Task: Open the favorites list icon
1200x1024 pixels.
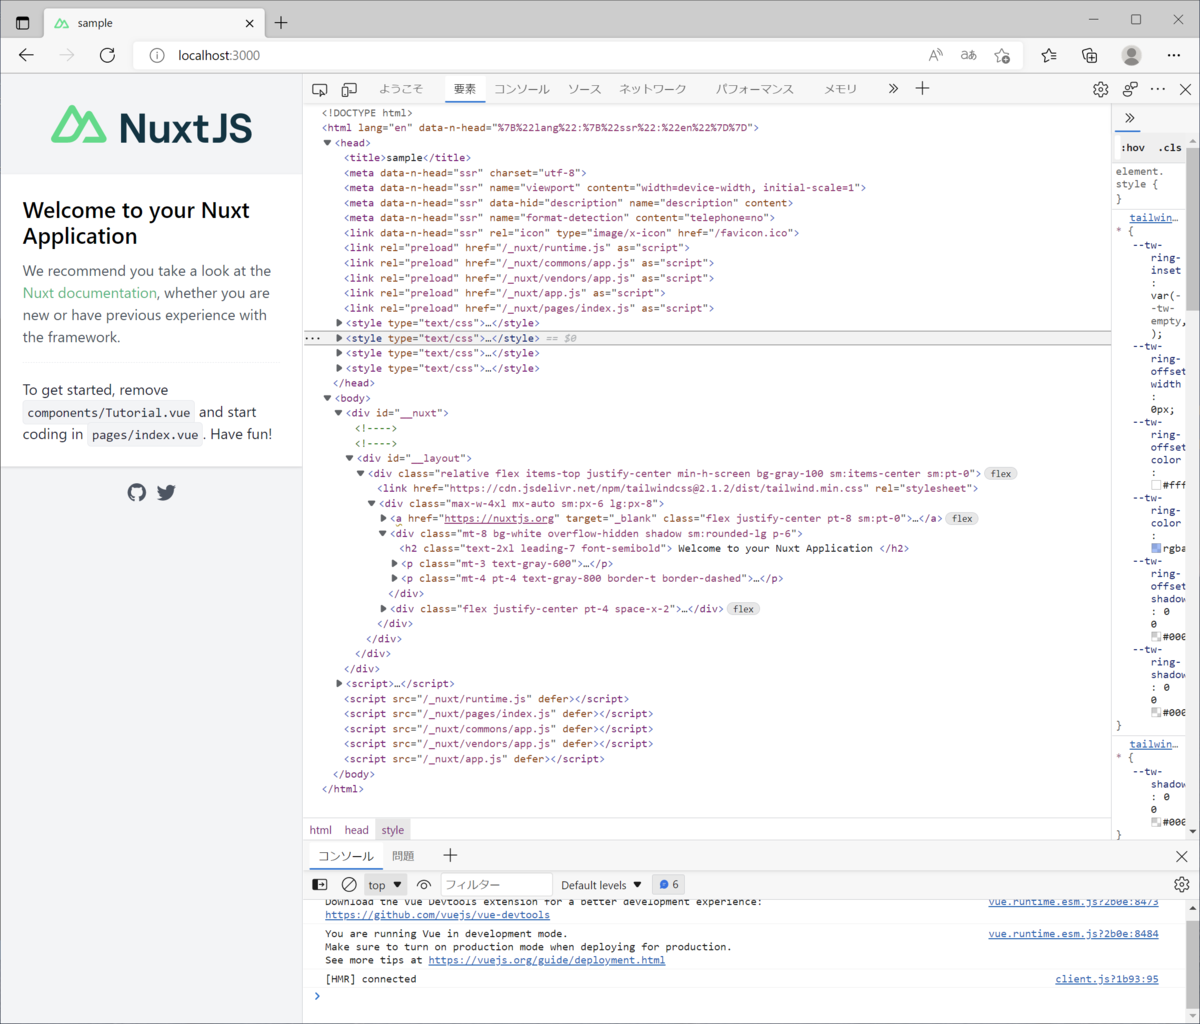Action: tap(1048, 55)
